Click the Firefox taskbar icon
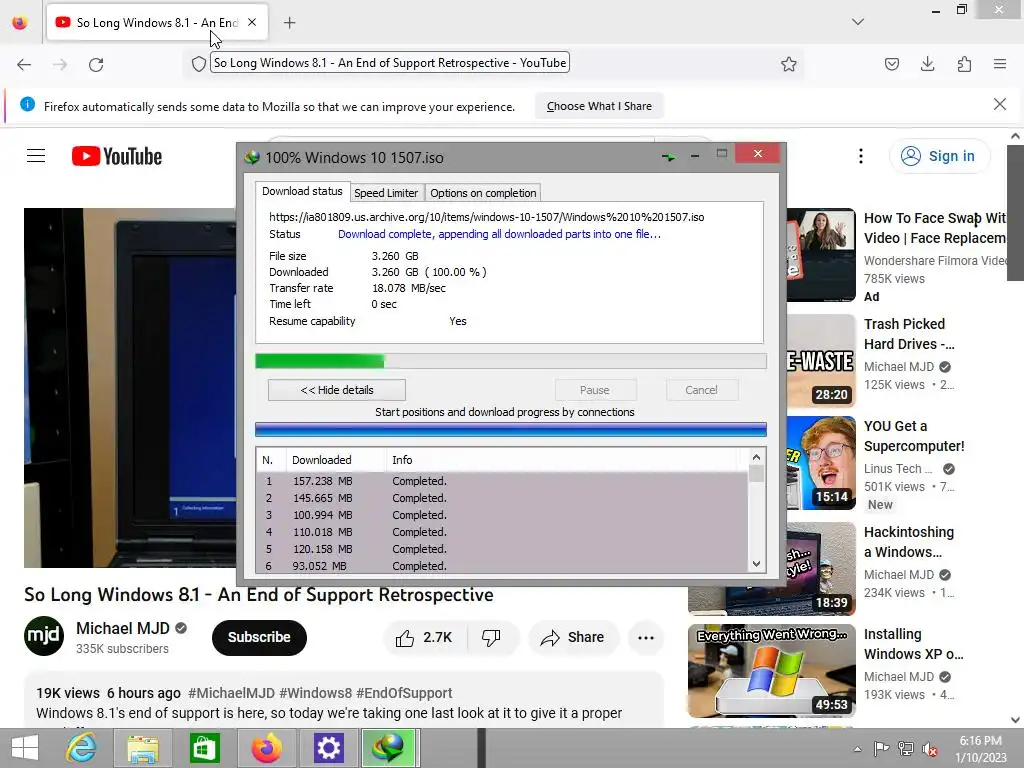The width and height of the screenshot is (1024, 768). point(266,748)
